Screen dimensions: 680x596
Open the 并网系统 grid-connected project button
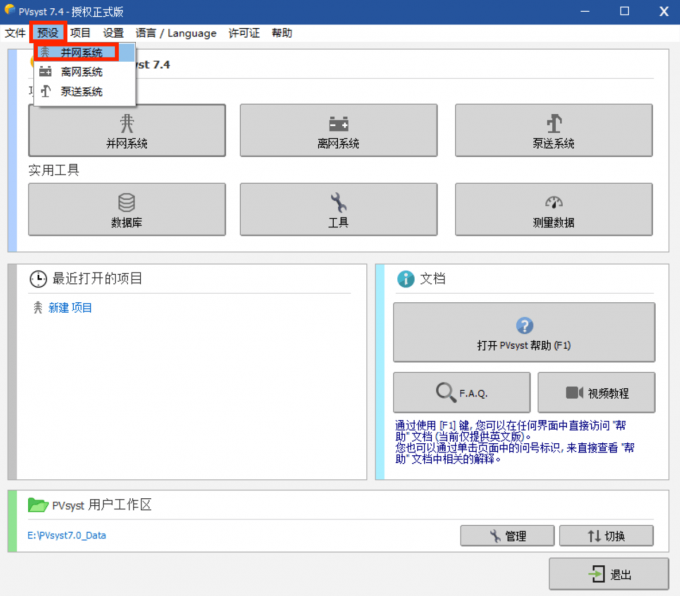click(x=126, y=130)
